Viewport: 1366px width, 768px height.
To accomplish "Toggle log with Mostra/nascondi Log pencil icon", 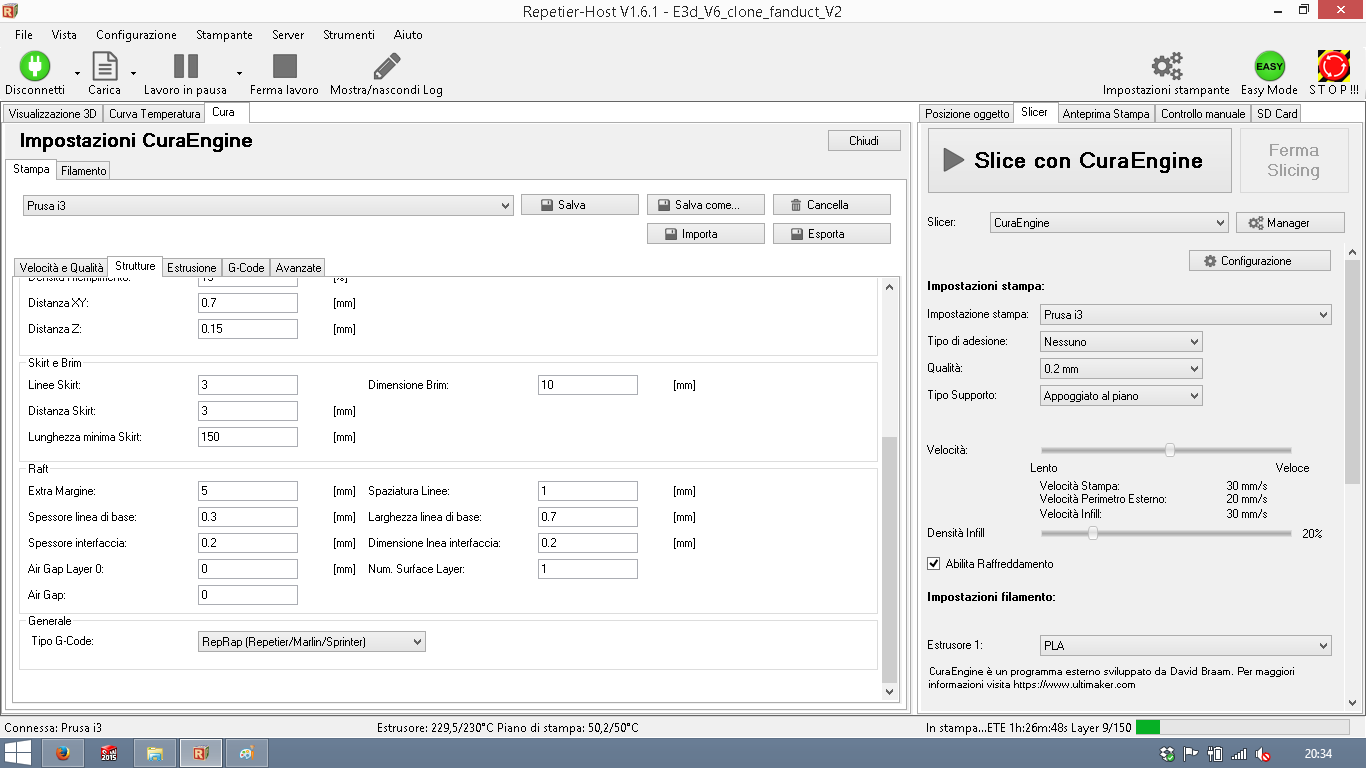I will (386, 66).
